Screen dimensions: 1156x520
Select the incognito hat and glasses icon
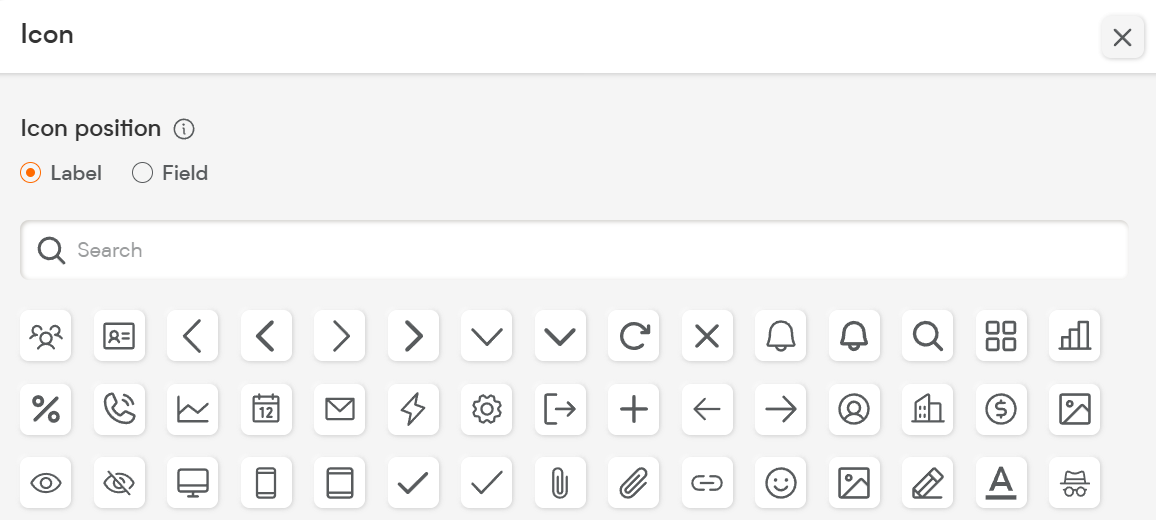tap(1074, 483)
